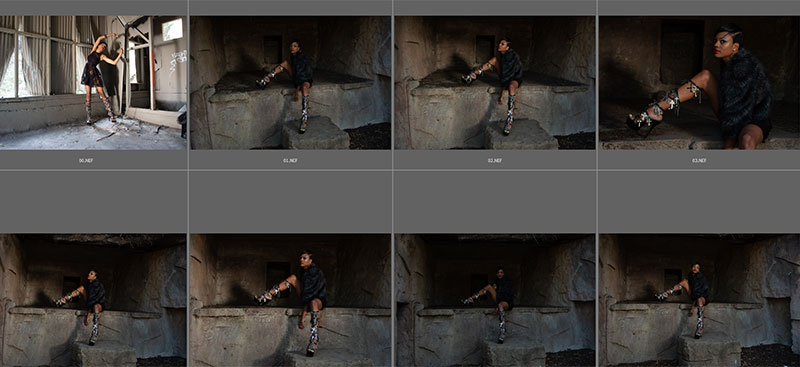Click the 02.NEF file name label
The height and width of the screenshot is (367, 800).
click(x=494, y=160)
